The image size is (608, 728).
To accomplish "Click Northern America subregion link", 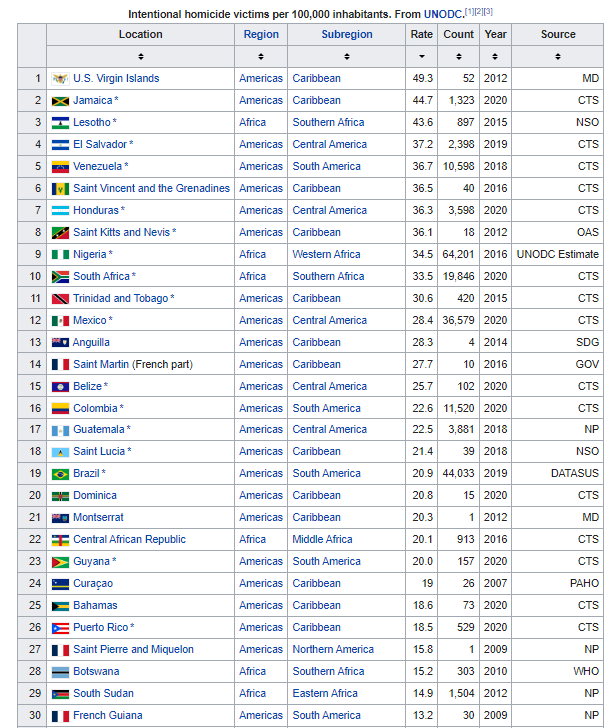I will click(333, 650).
